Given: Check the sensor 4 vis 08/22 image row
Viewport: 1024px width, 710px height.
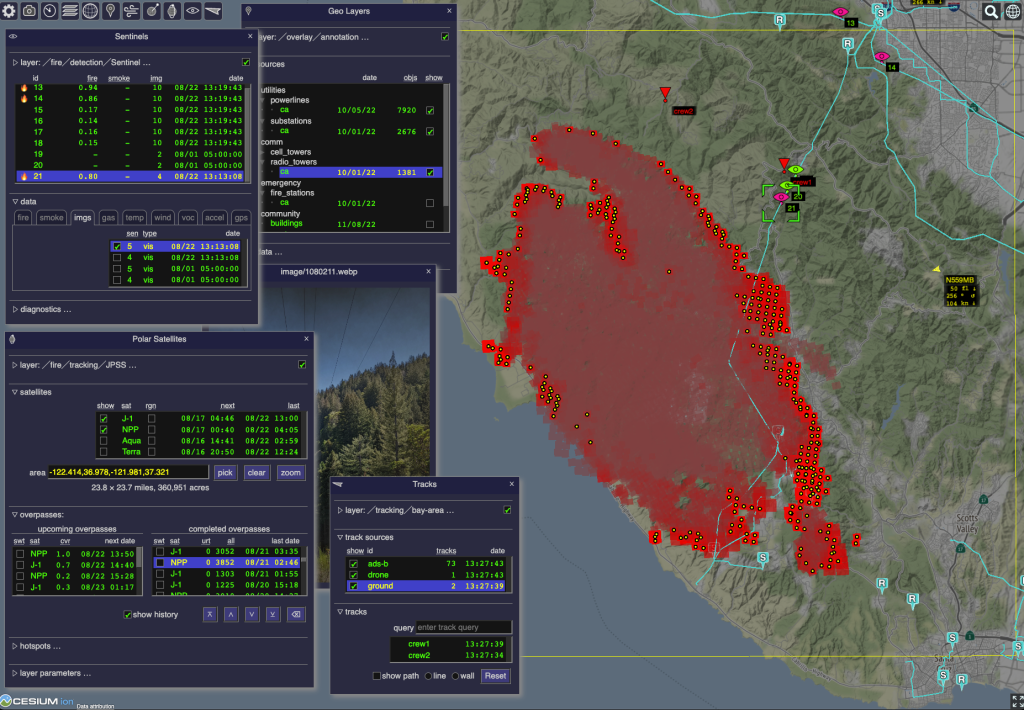Looking at the screenshot, I should [x=117, y=257].
